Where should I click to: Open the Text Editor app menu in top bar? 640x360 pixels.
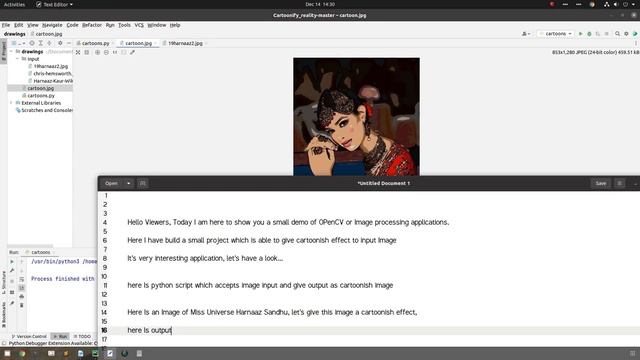[55, 4]
